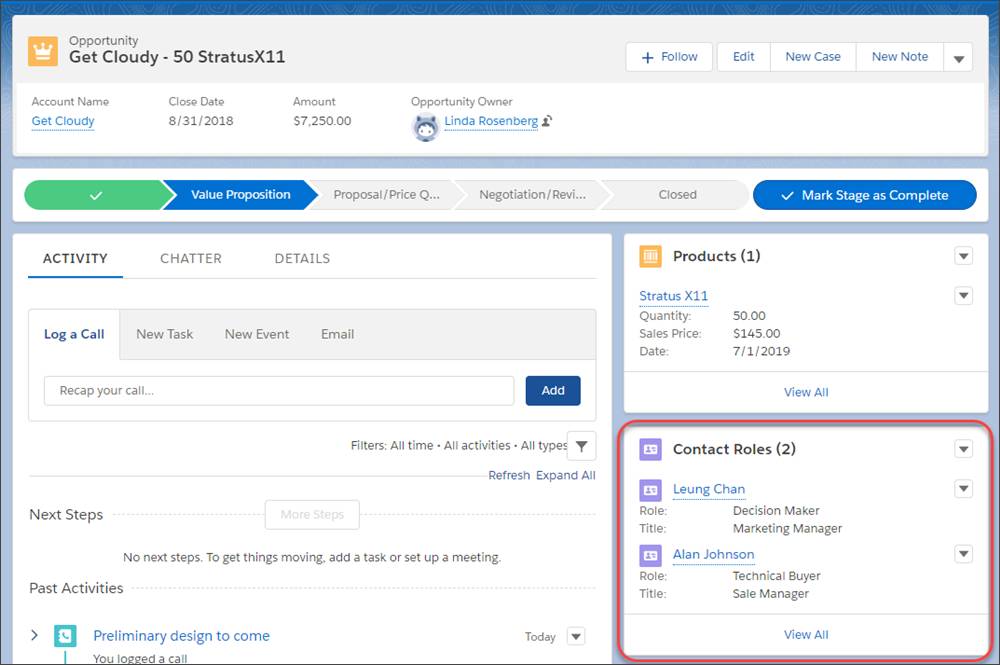Open the Contact Roles panel dropdown
The image size is (1000, 665).
click(964, 449)
